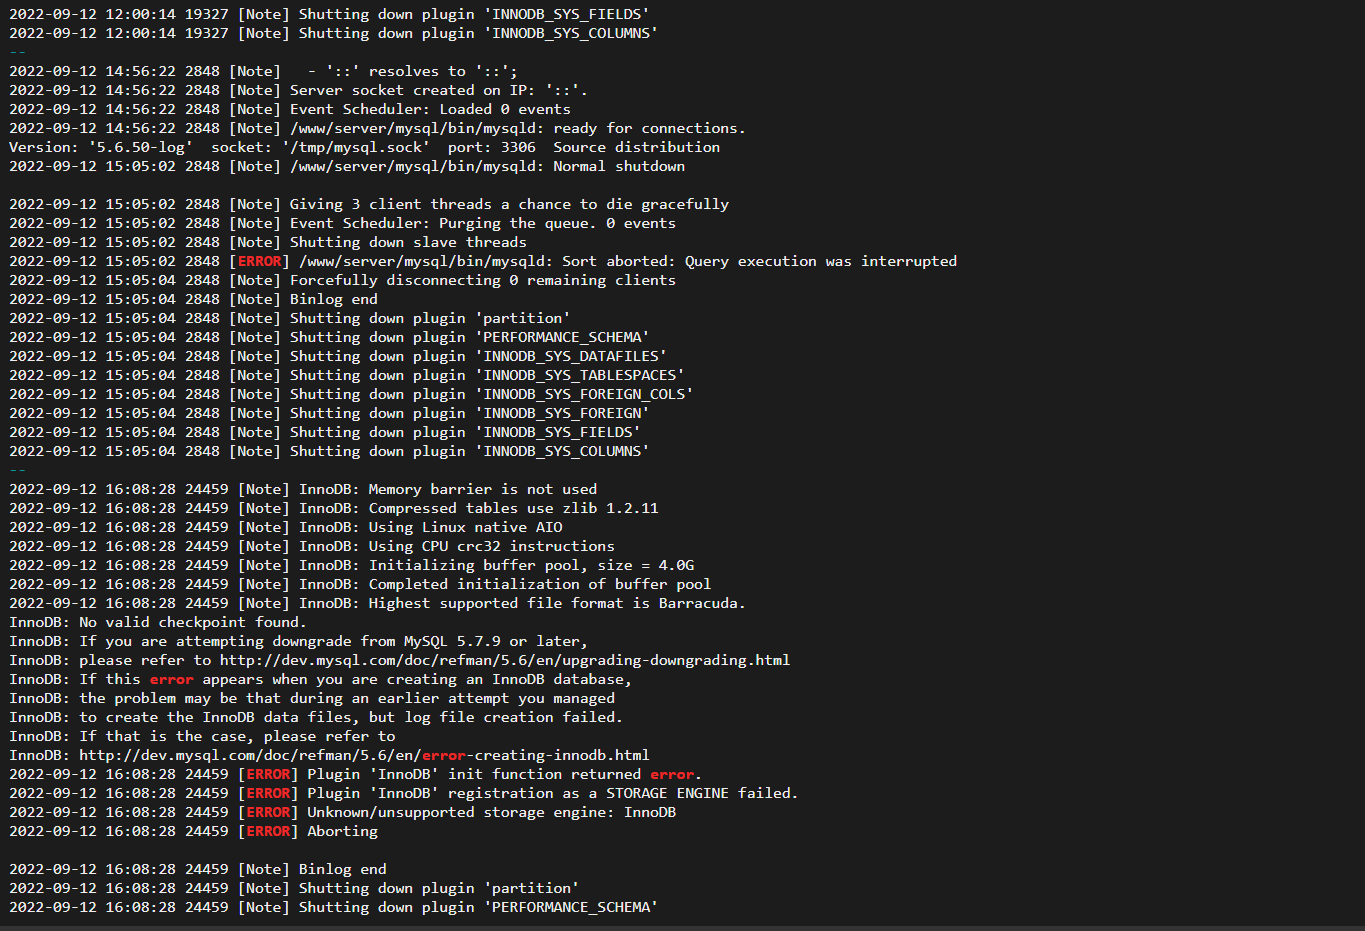
Task: Click the ERROR tag on the 'Unknown/unsupported storage engine' line
Action: click(268, 812)
